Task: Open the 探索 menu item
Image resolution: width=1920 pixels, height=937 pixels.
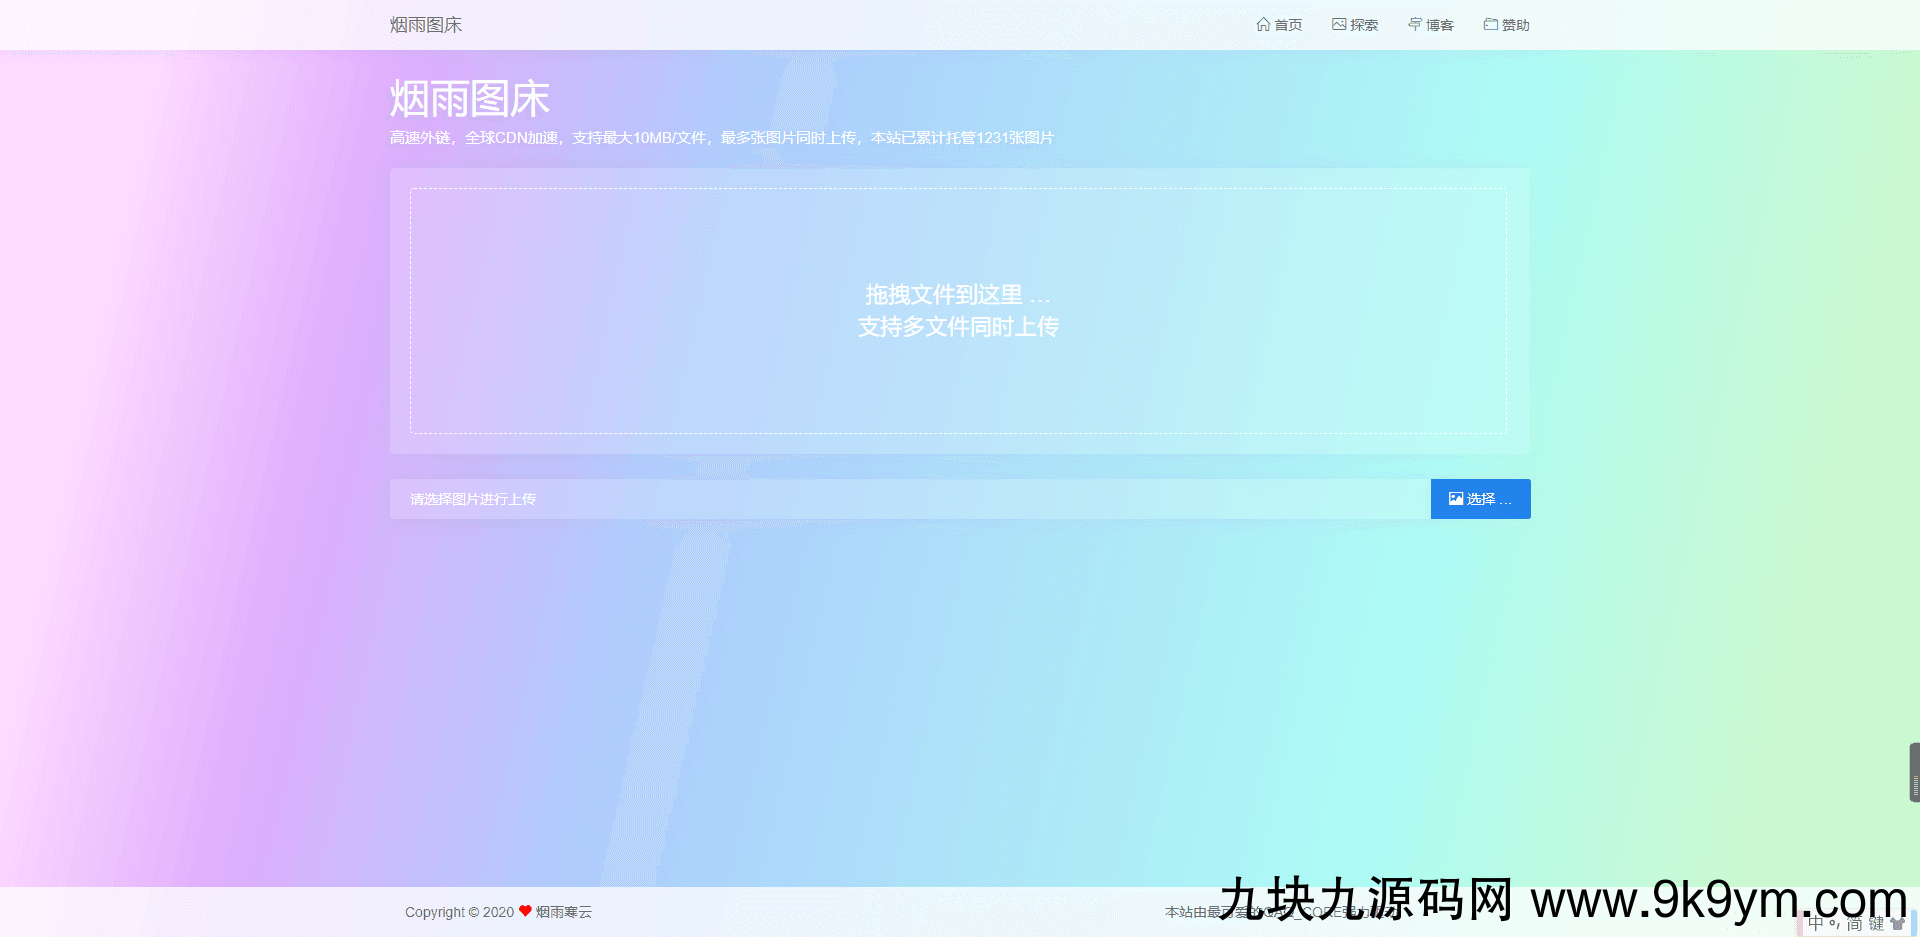Action: click(x=1364, y=25)
